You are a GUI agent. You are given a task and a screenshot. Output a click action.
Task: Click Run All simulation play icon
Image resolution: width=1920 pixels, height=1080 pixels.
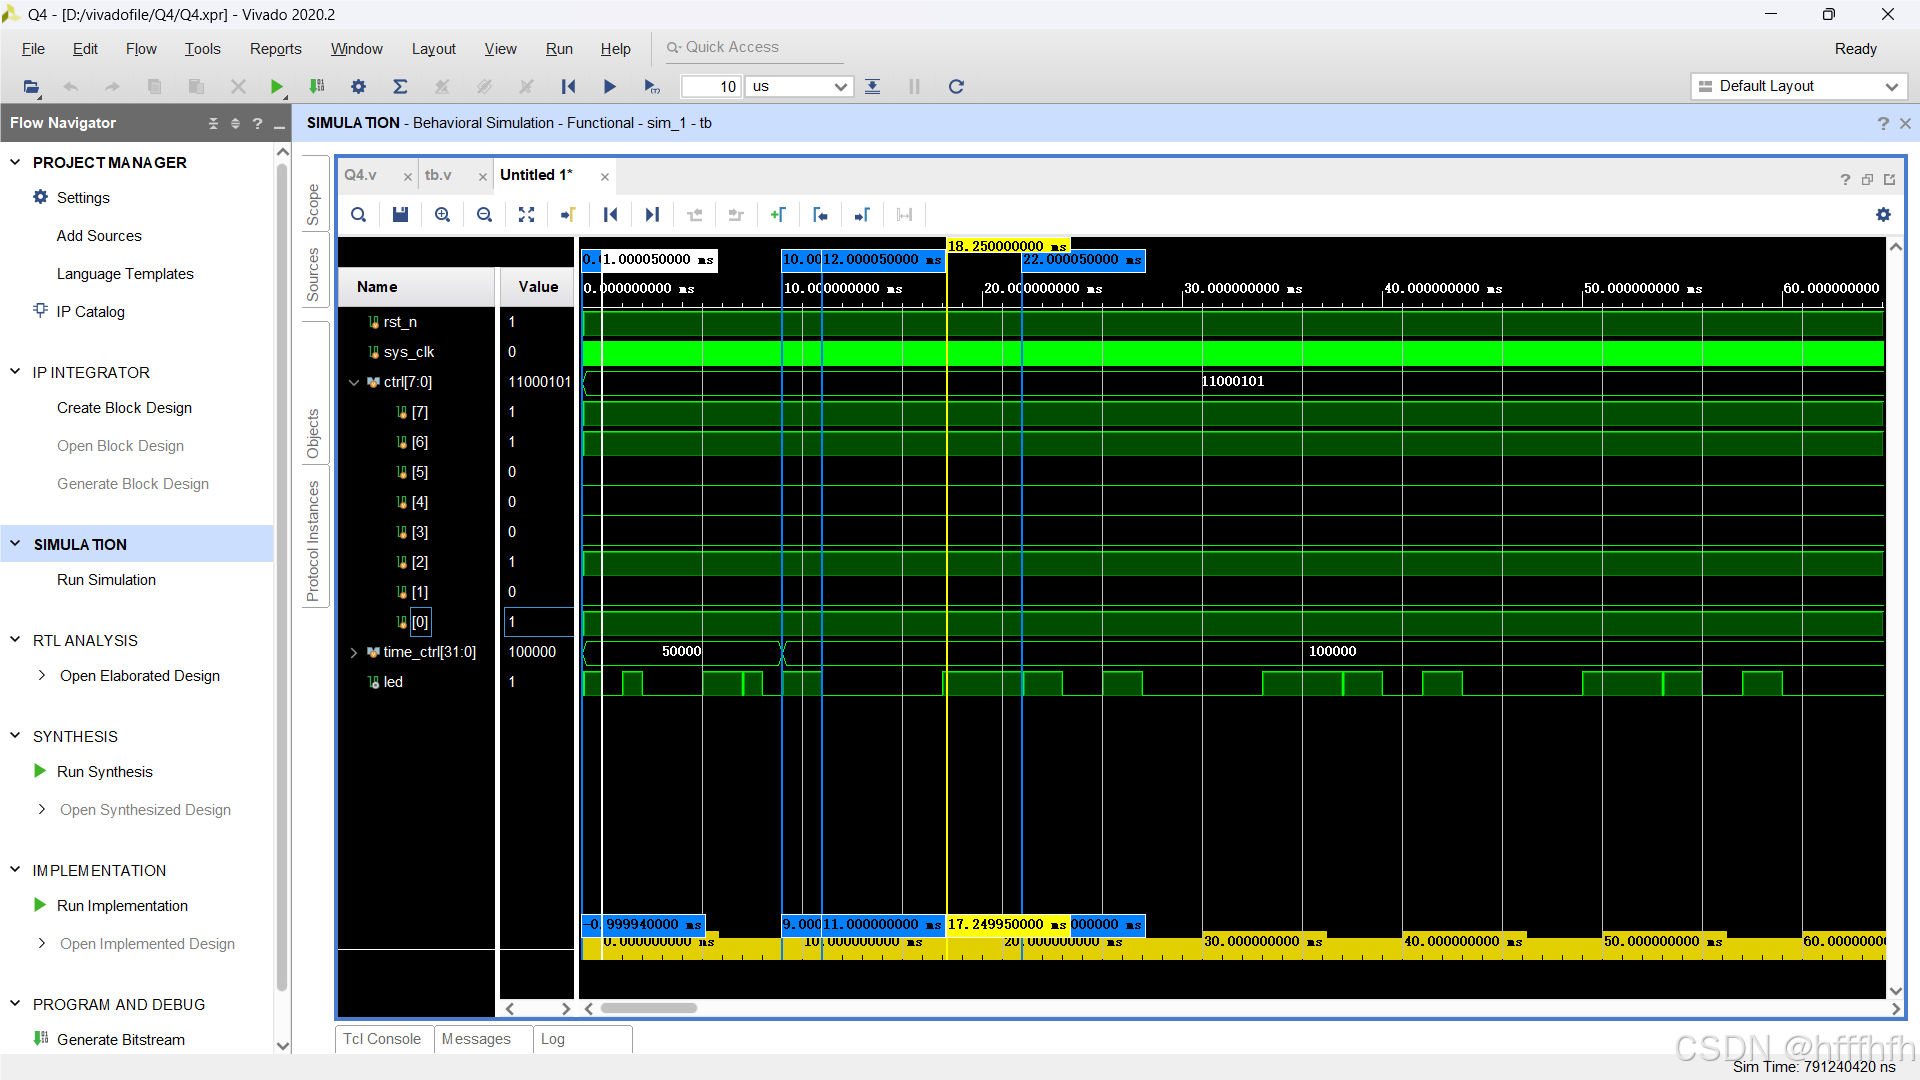click(609, 87)
